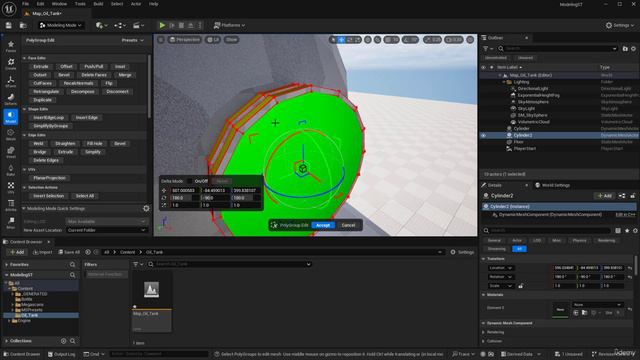
Task: Click the viewport maximize icon at top right
Action: coord(470,40)
